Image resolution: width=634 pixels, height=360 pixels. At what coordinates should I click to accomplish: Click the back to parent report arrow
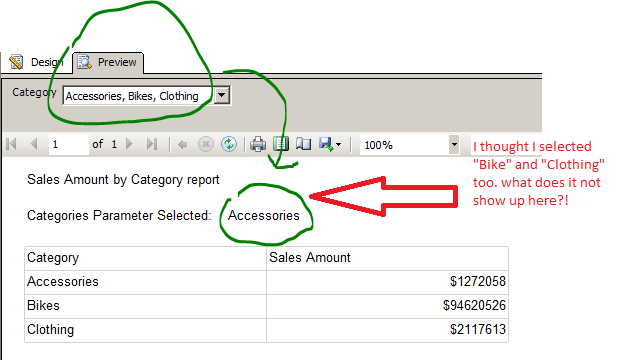[x=183, y=144]
